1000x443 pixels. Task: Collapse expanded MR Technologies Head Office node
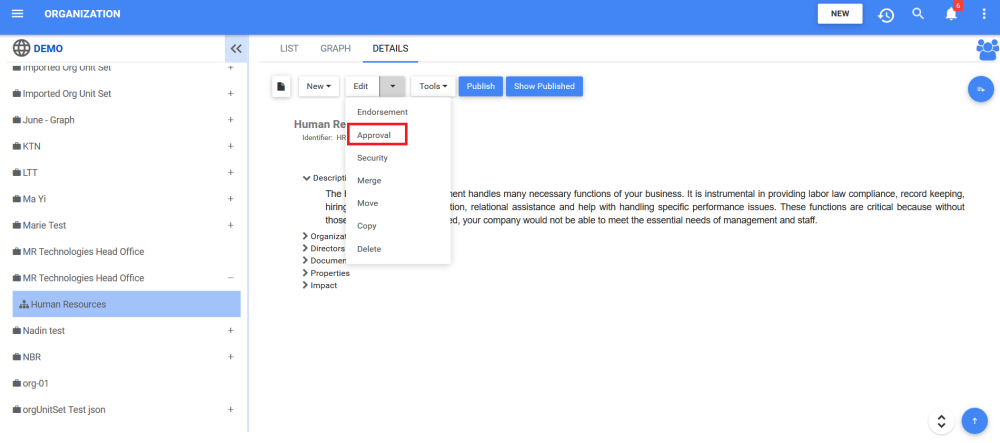pyautogui.click(x=231, y=278)
